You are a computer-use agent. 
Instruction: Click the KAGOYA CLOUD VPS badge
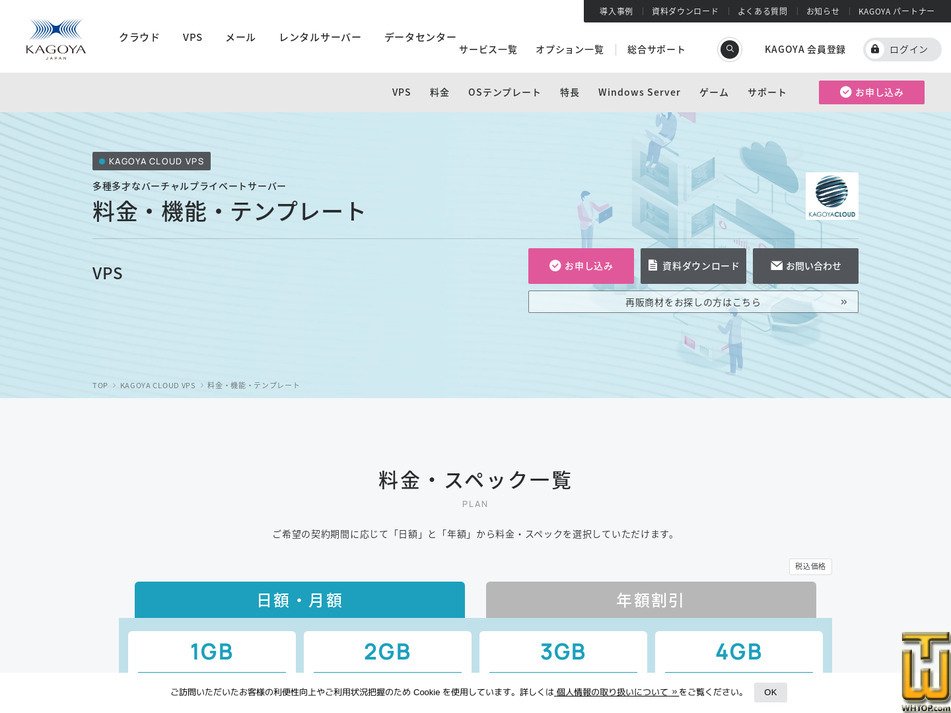[x=152, y=161]
